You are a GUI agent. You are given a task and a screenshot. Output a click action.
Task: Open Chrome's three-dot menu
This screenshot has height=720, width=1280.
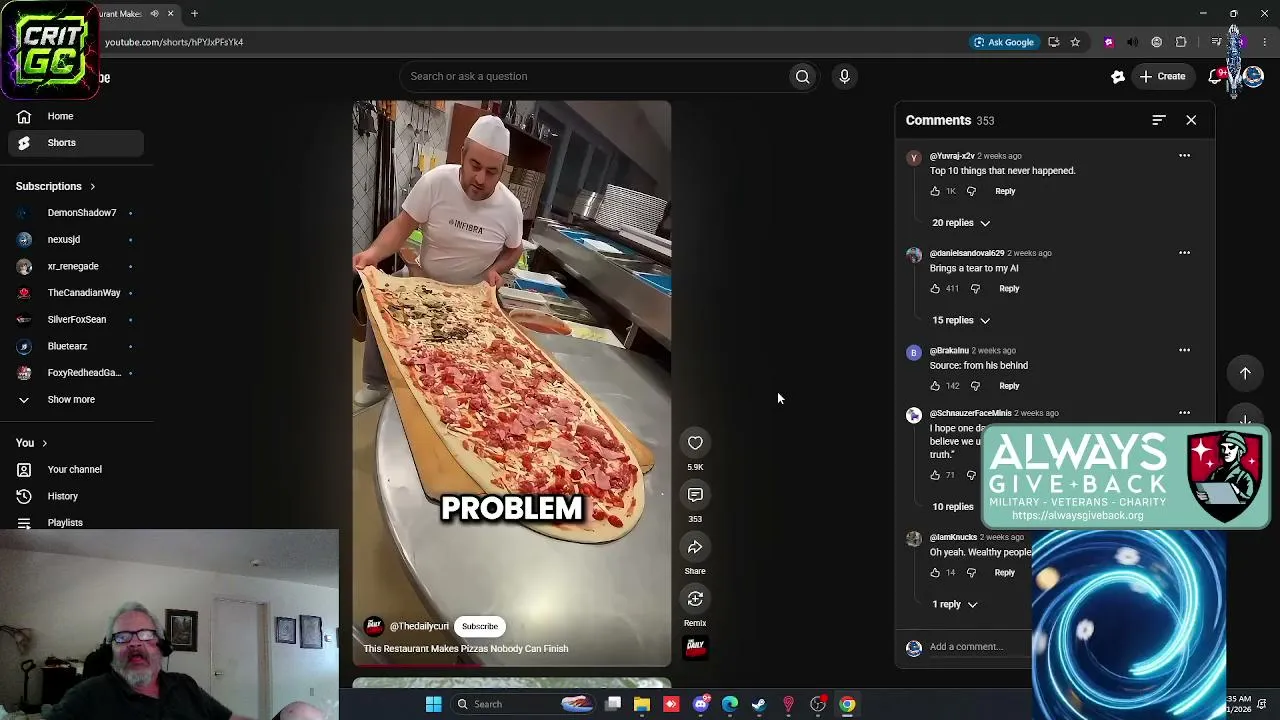coord(1265,42)
